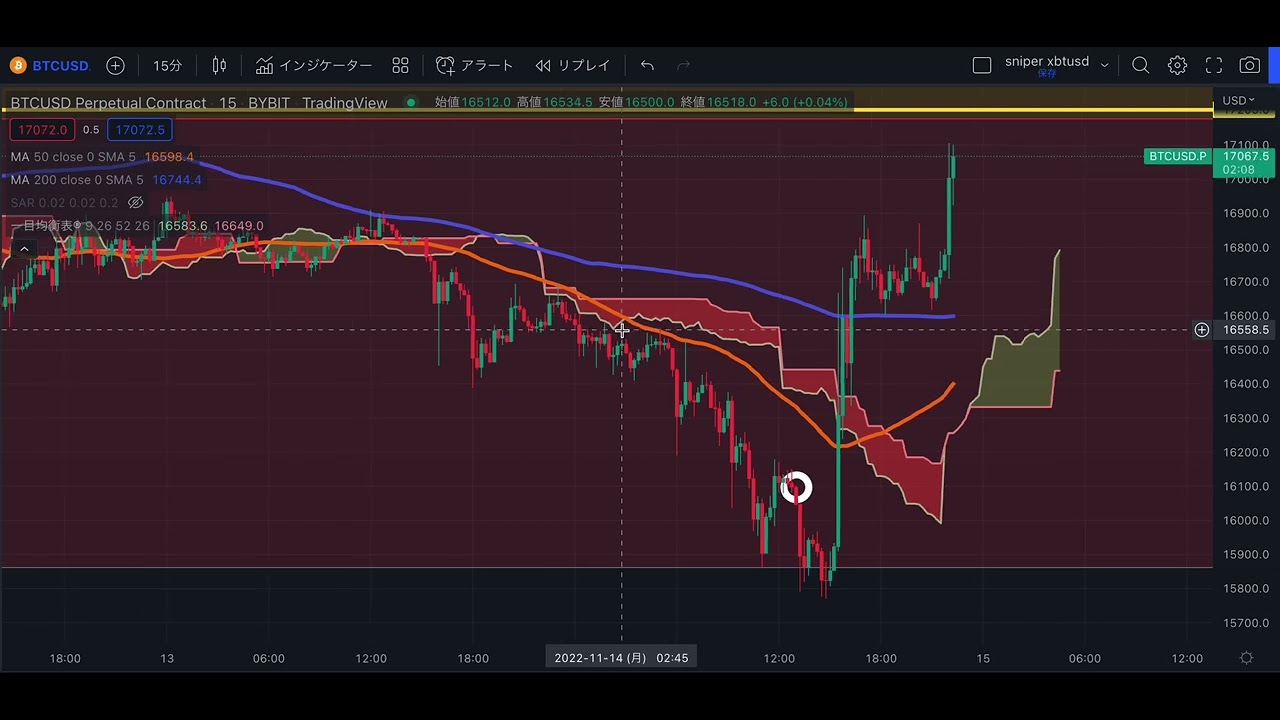Open time axis settings gear at bottom right
1280x720 pixels.
(1246, 658)
